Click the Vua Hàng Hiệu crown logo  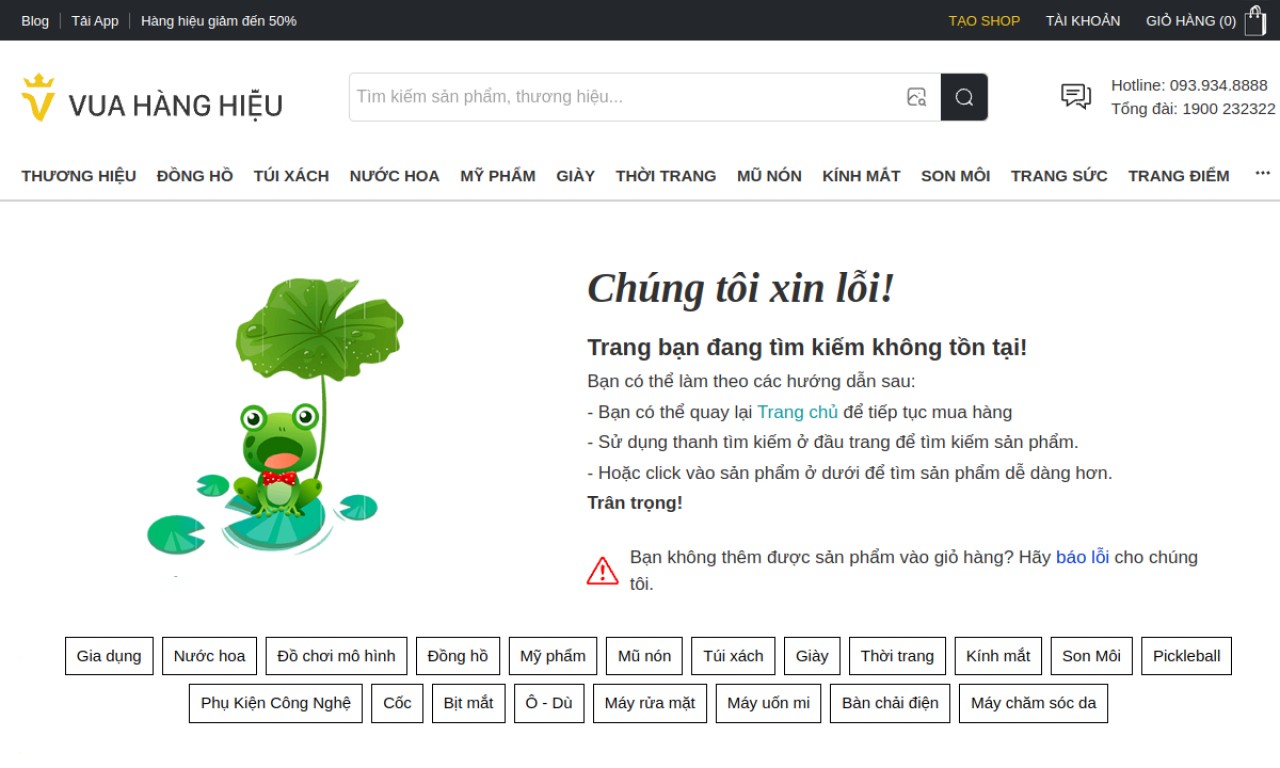coord(38,97)
